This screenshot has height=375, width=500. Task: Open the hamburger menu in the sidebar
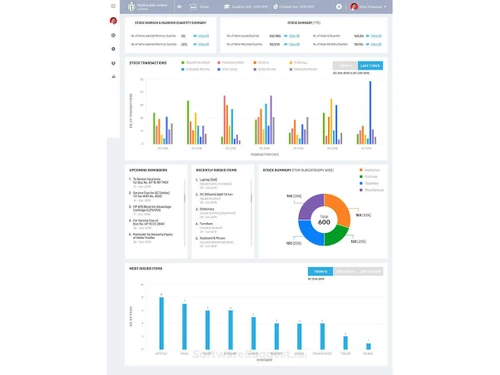113,6
